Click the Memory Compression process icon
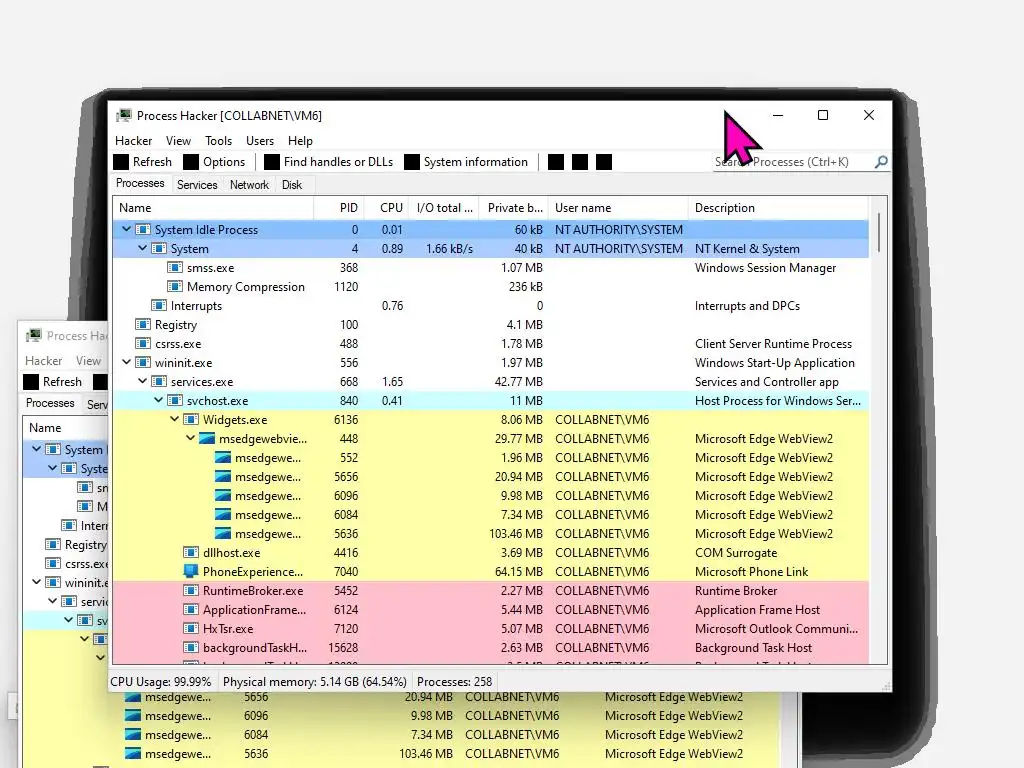The height and width of the screenshot is (768, 1024). [x=174, y=287]
